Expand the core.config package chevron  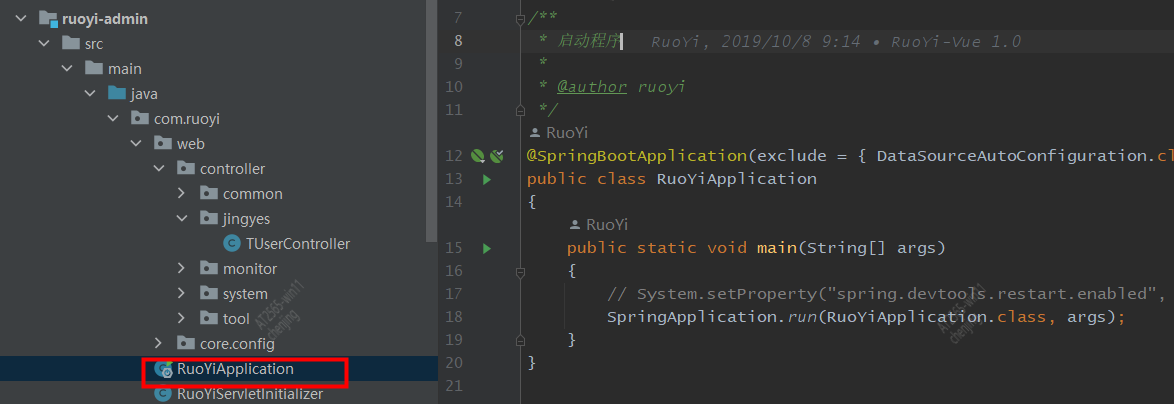coord(159,343)
